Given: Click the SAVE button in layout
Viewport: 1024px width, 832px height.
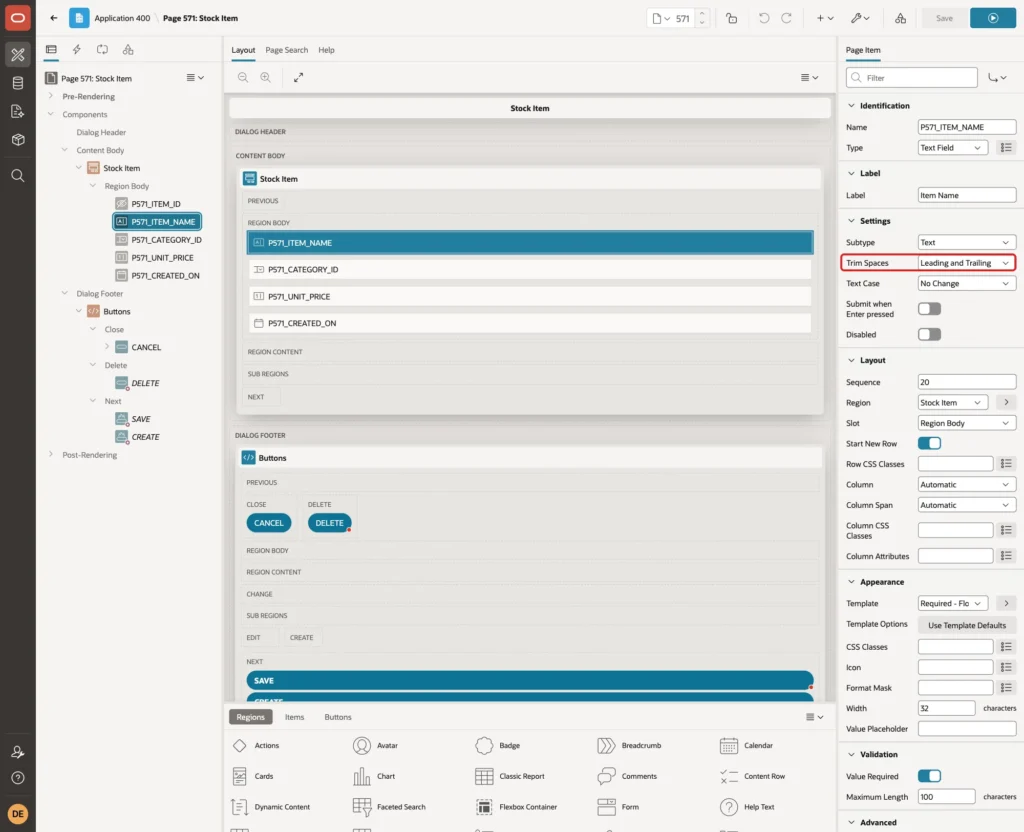Looking at the screenshot, I should point(530,680).
